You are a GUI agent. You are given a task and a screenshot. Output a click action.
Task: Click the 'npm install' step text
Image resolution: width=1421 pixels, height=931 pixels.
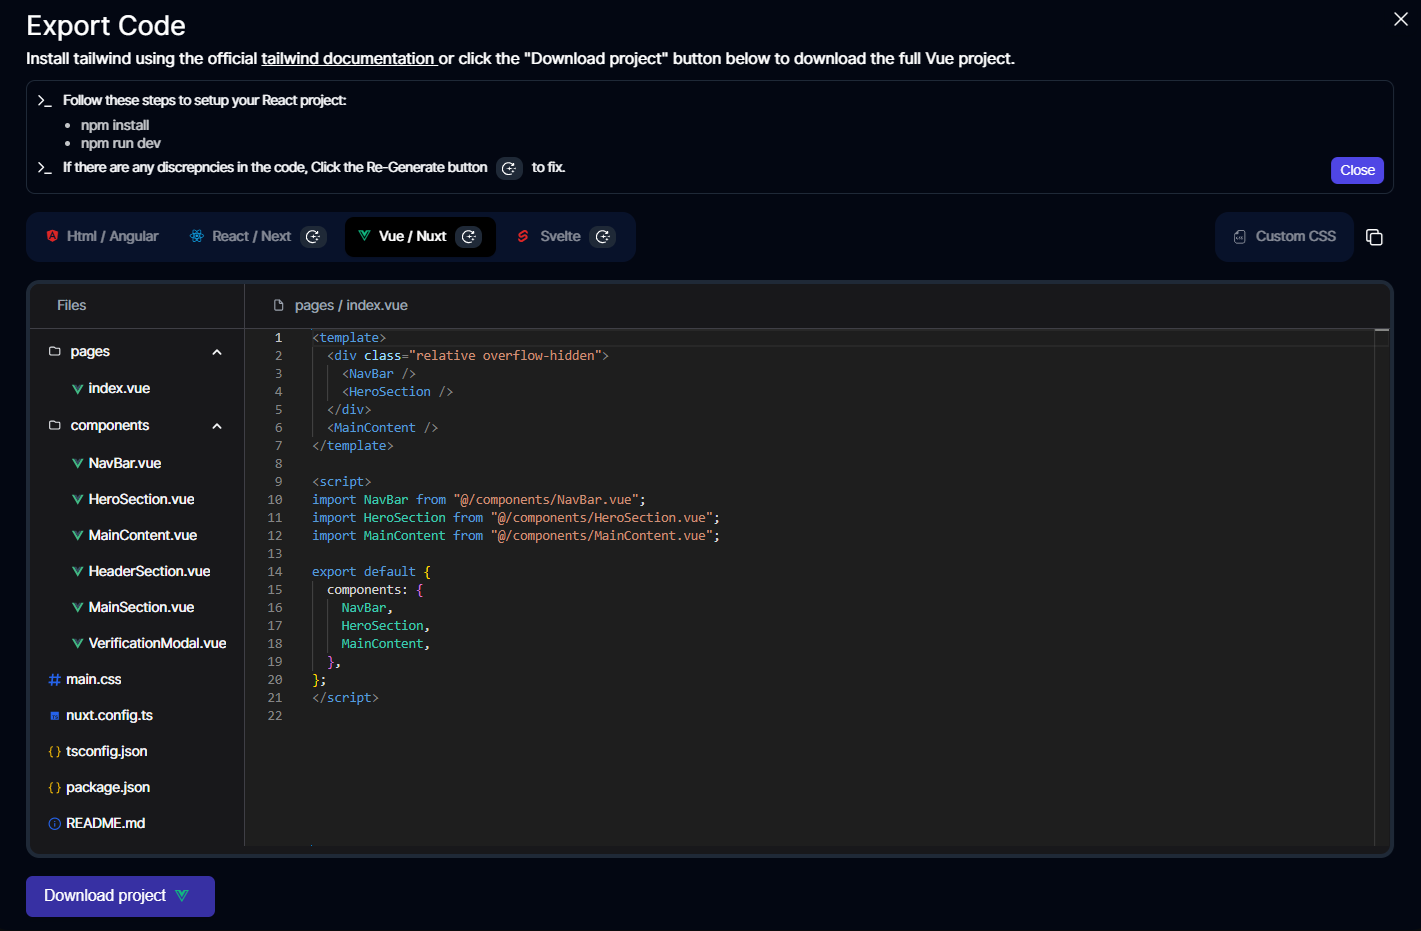[115, 125]
